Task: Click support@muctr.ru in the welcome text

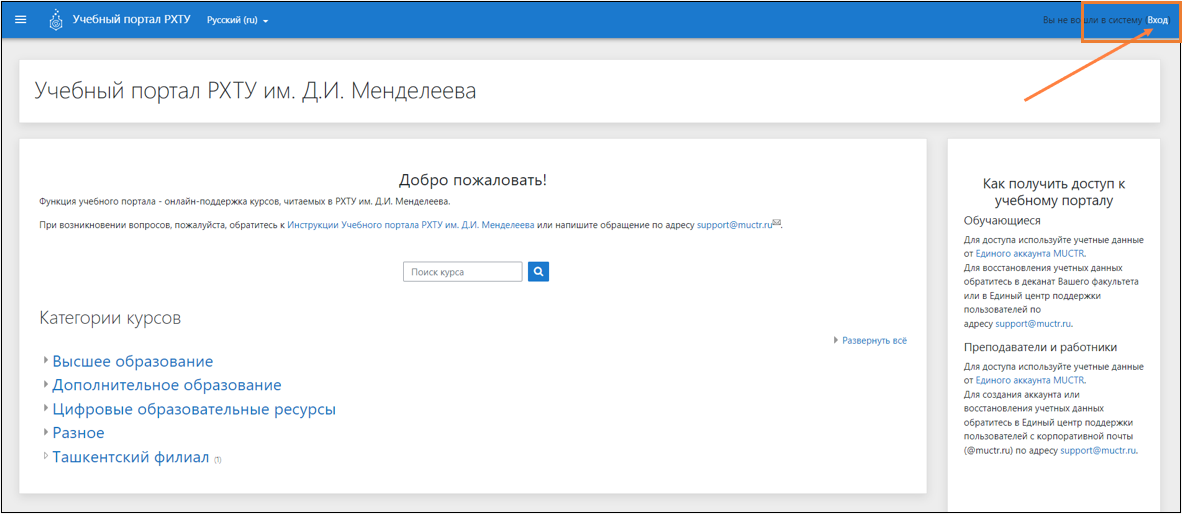Action: point(733,225)
